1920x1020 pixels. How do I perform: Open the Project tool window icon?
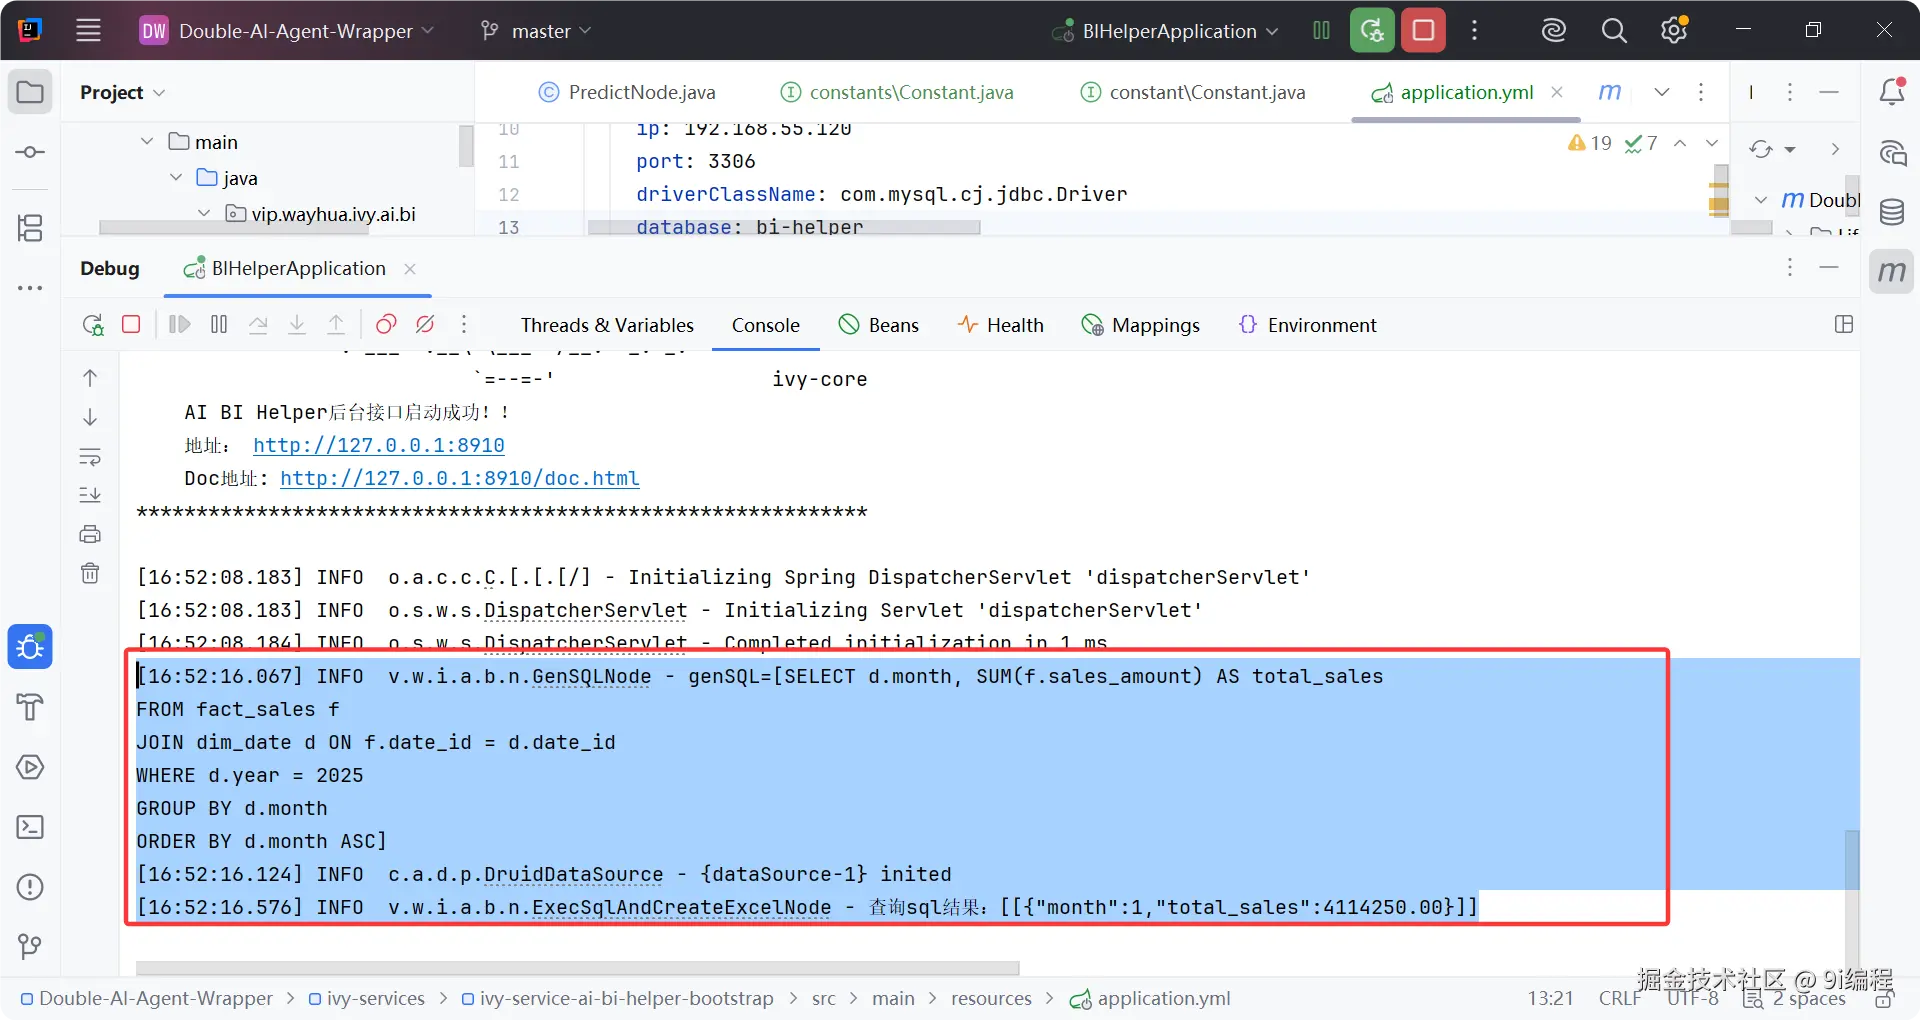pos(30,92)
